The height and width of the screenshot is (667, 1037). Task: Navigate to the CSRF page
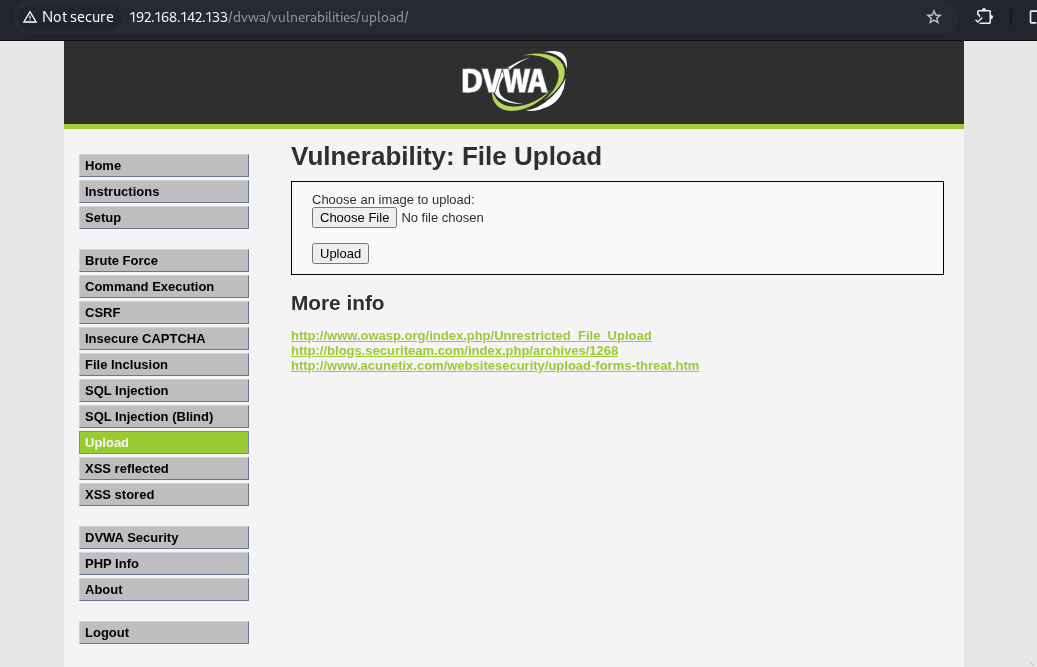(x=164, y=313)
